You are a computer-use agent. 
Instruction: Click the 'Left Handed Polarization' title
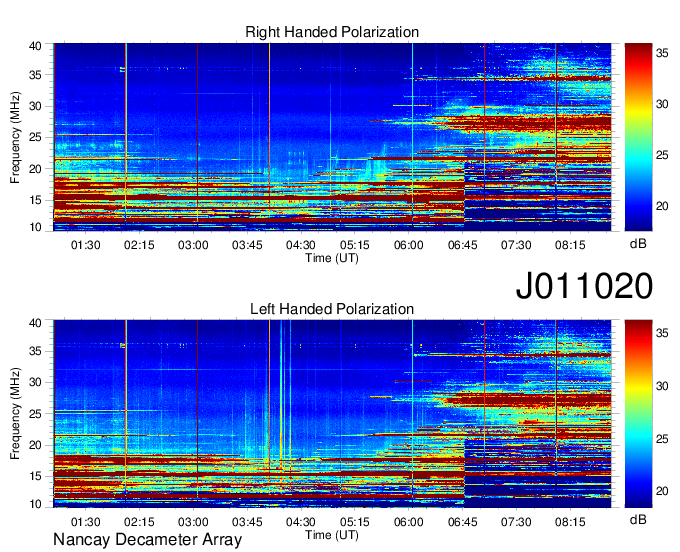pos(332,309)
